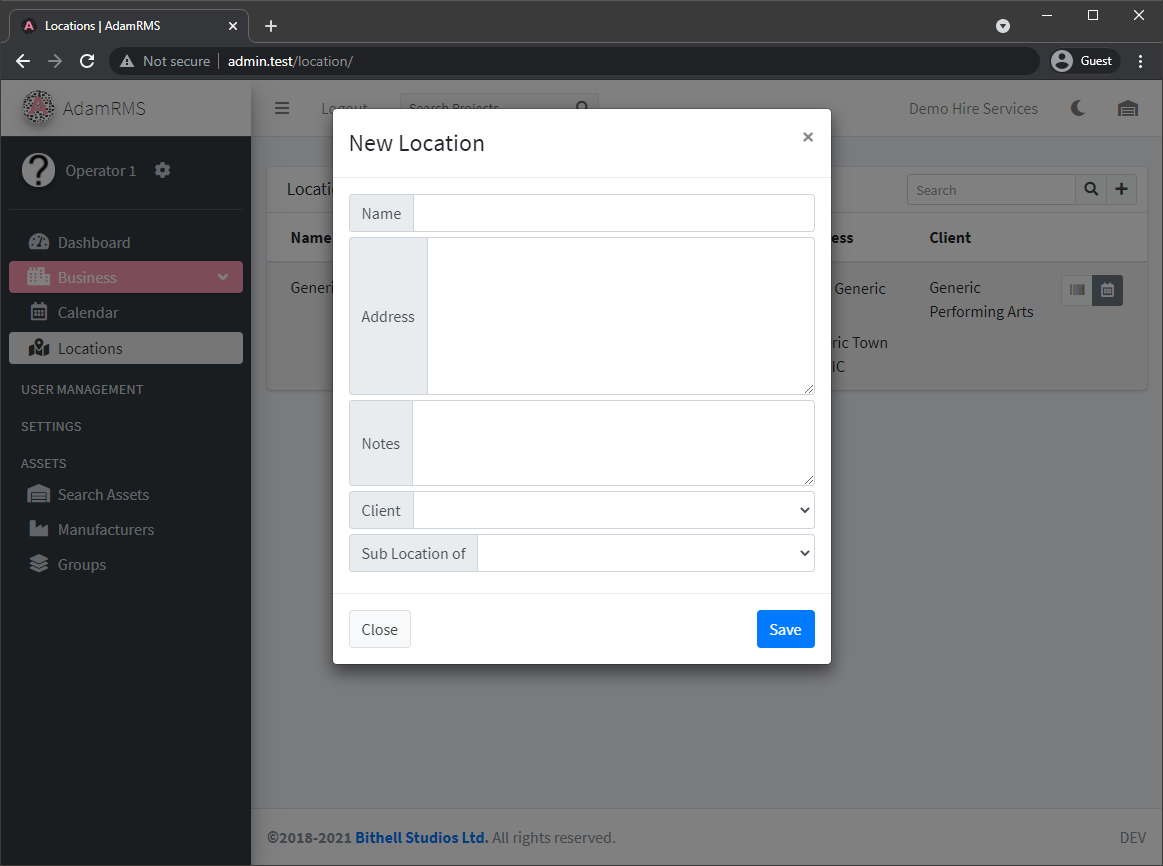Click into the Notes text area
1163x866 pixels.
[x=613, y=443]
